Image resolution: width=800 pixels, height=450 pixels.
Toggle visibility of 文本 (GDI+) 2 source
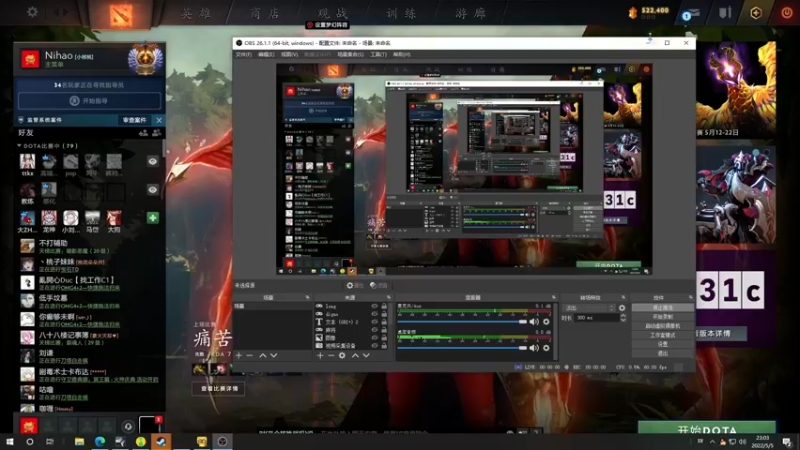(x=374, y=322)
